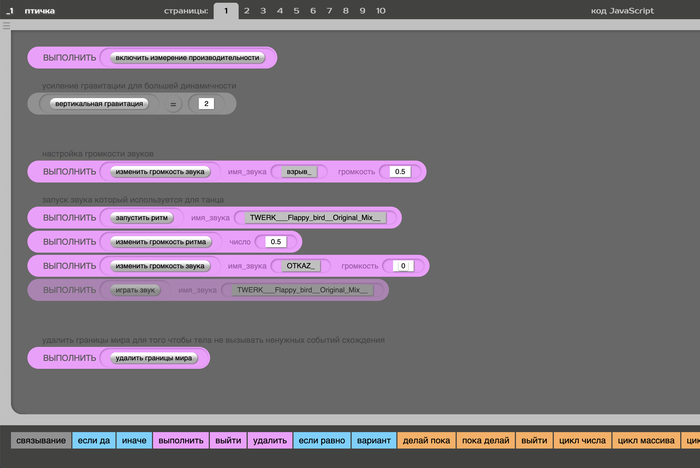The image size is (700, 468).
Task: Click the 'вертикальная гравитация' variable block
Action: tap(100, 103)
